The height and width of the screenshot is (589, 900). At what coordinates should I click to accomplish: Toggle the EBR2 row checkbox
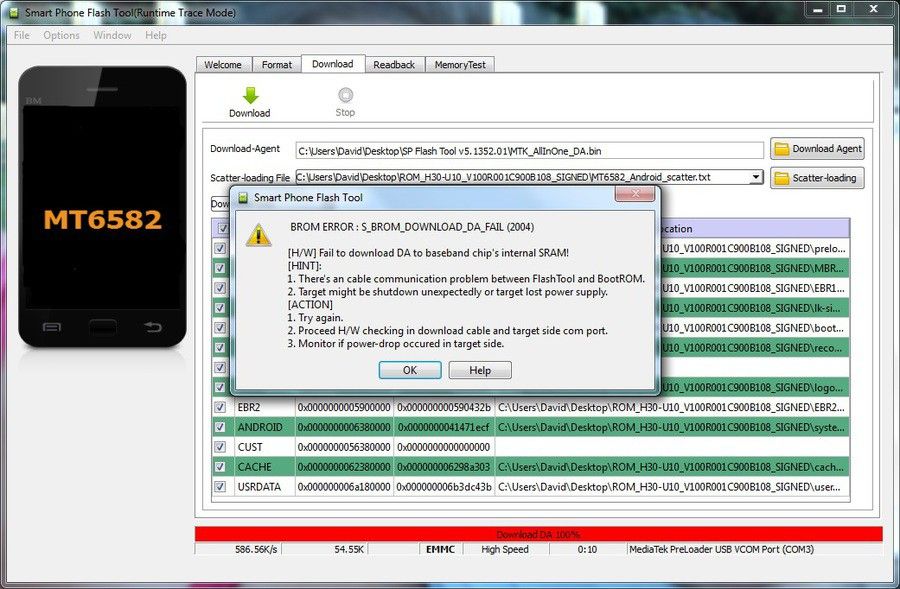point(220,407)
